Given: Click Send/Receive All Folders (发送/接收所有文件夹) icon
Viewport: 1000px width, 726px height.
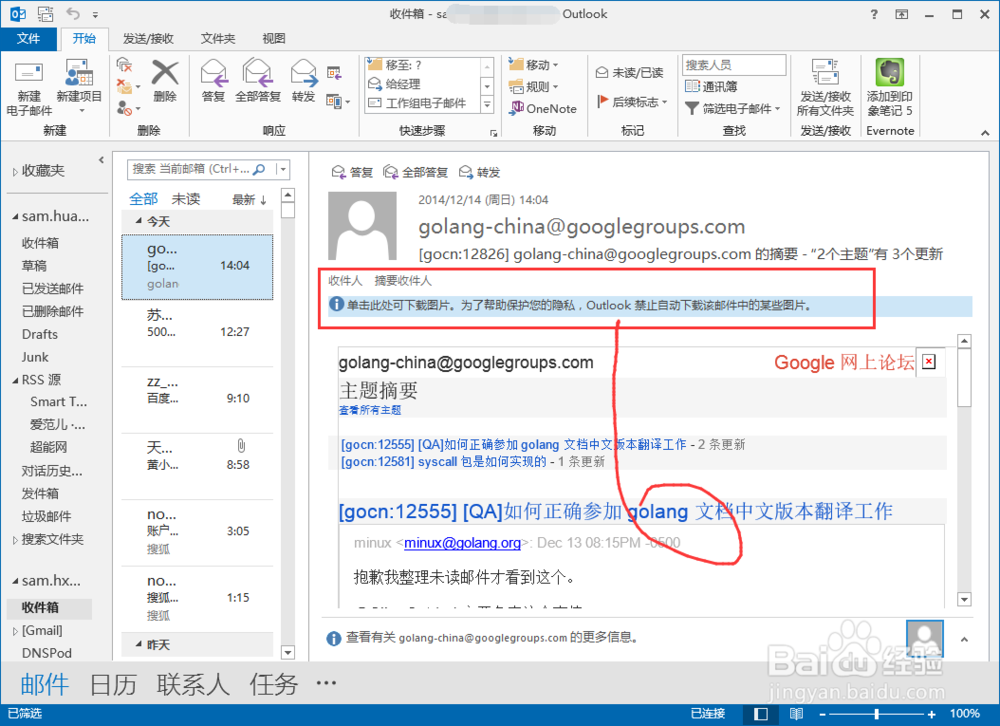Looking at the screenshot, I should point(825,72).
